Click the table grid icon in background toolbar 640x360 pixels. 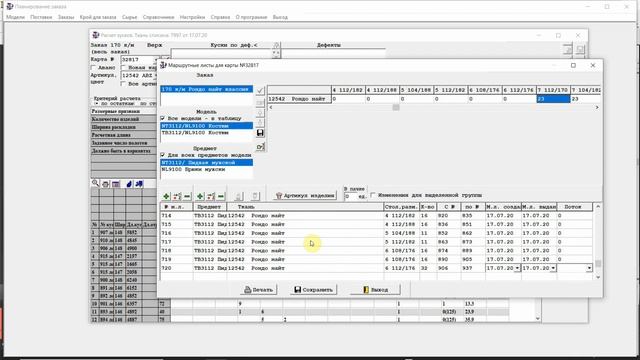tap(116, 184)
